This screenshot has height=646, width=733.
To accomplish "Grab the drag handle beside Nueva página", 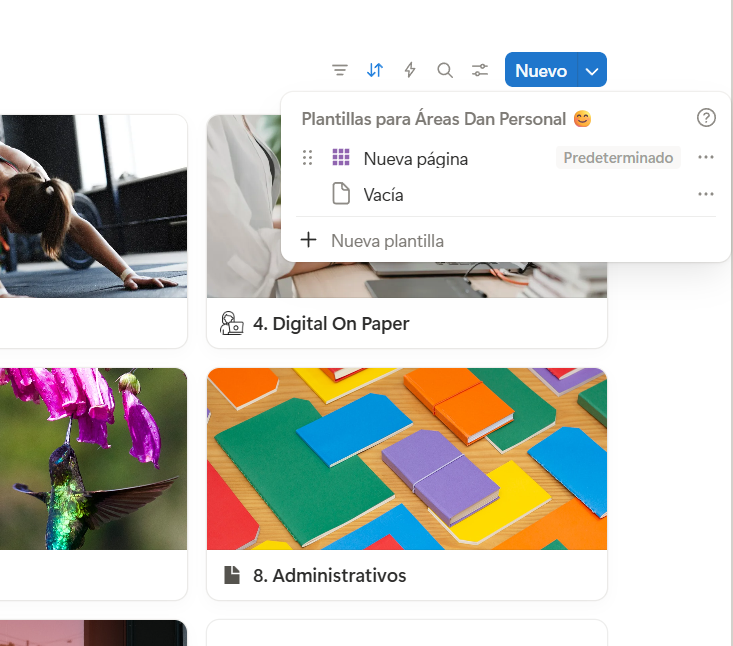I will pyautogui.click(x=307, y=158).
